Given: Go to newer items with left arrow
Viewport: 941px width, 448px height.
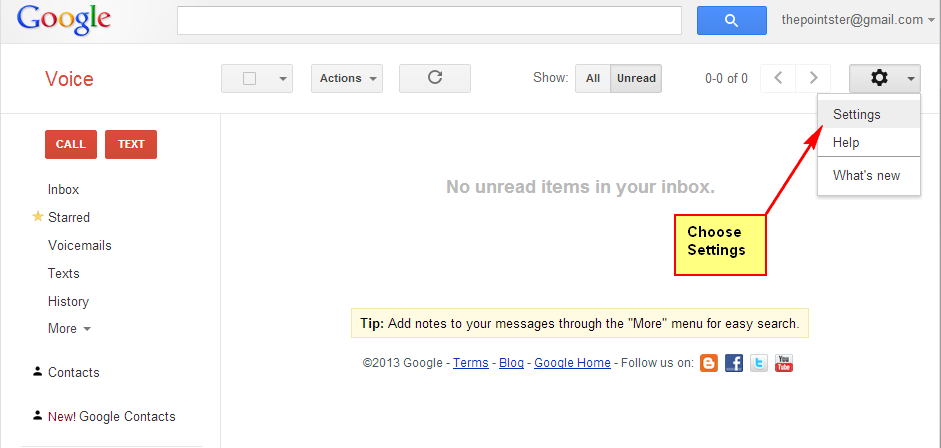Looking at the screenshot, I should [x=778, y=78].
